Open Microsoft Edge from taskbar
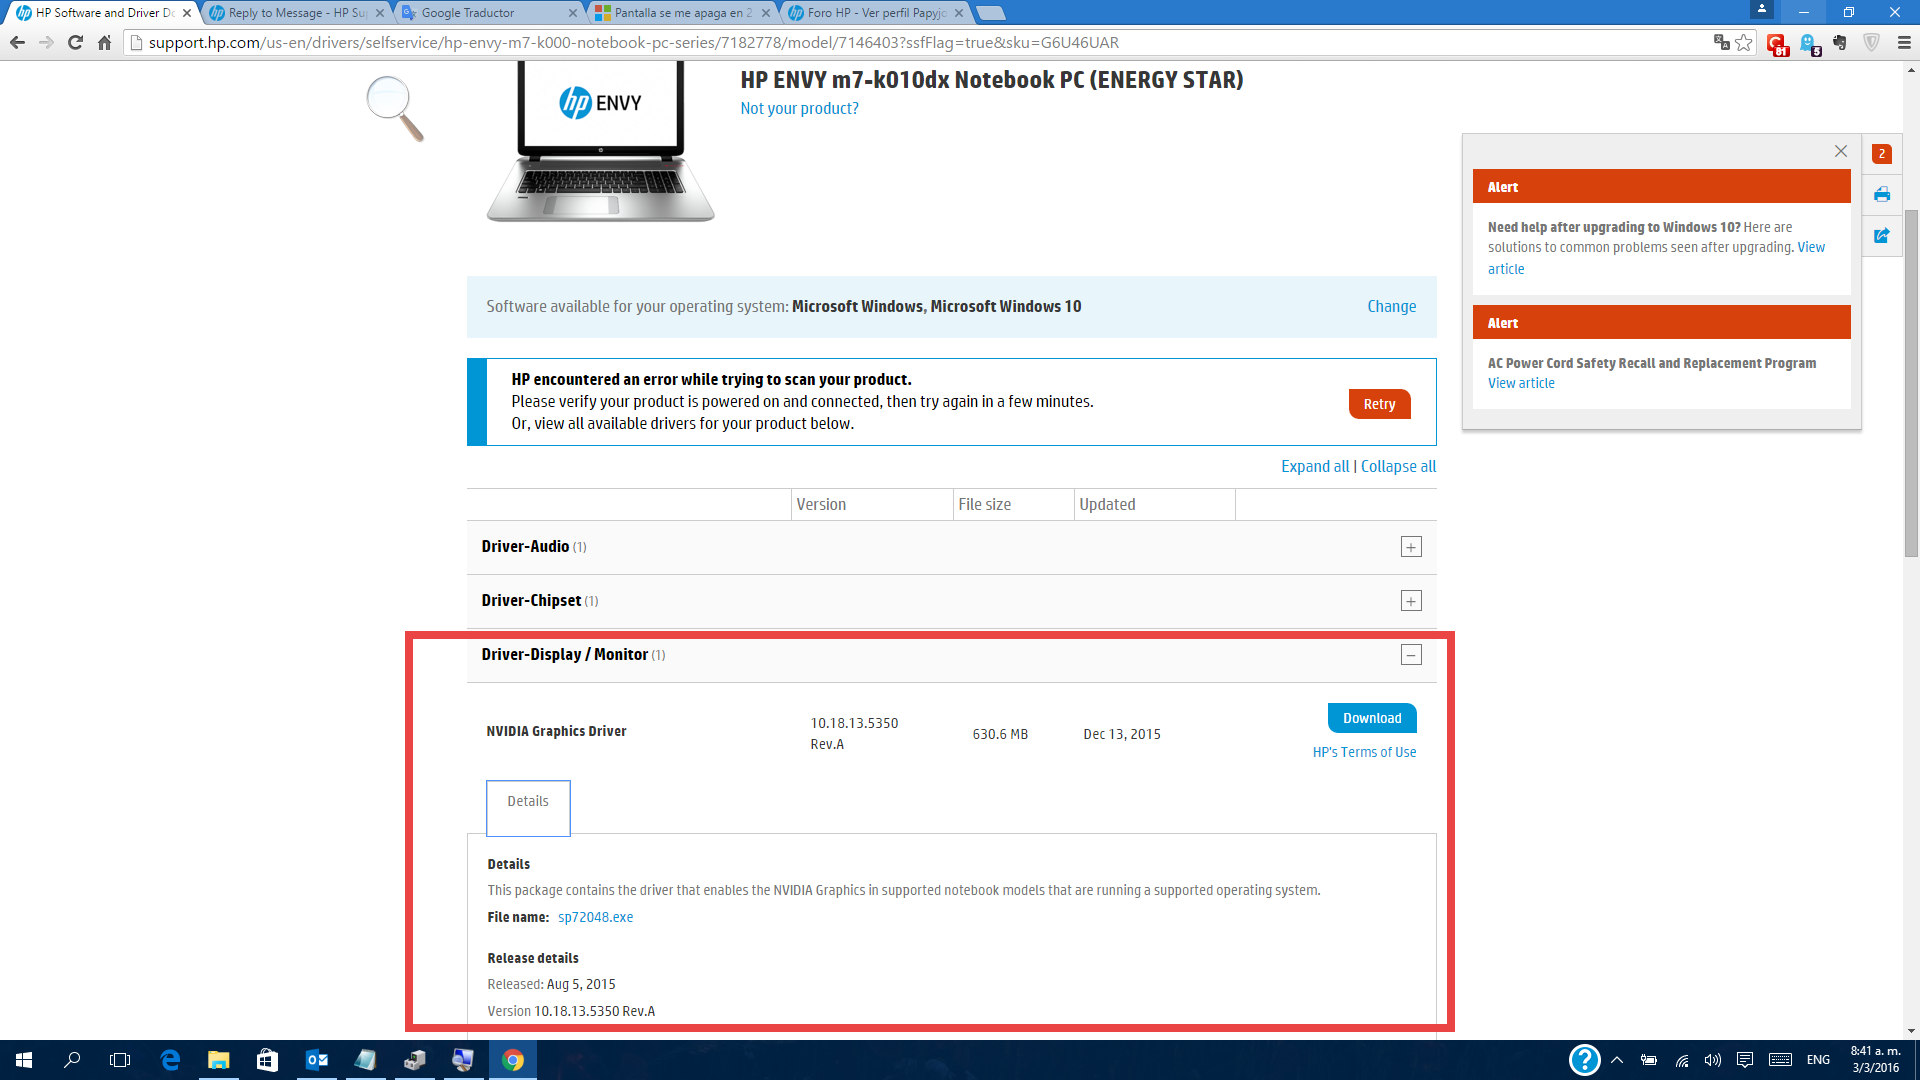The width and height of the screenshot is (1920, 1080). (170, 1060)
